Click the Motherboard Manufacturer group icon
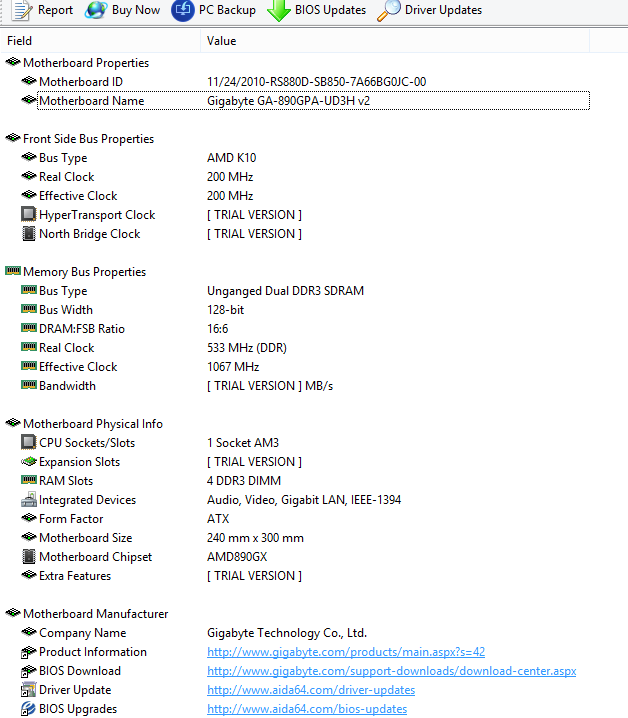Viewport: 628px width, 718px height. pyautogui.click(x=13, y=613)
